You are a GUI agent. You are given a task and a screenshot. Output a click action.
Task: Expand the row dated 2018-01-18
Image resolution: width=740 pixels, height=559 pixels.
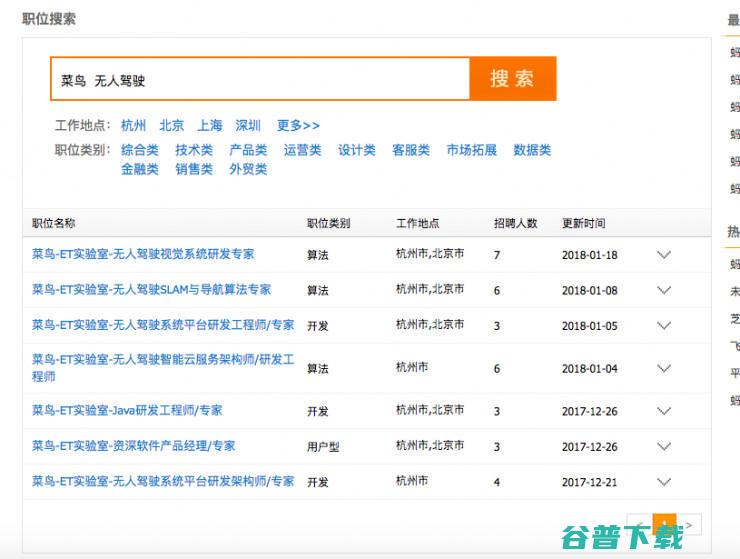pos(664,255)
